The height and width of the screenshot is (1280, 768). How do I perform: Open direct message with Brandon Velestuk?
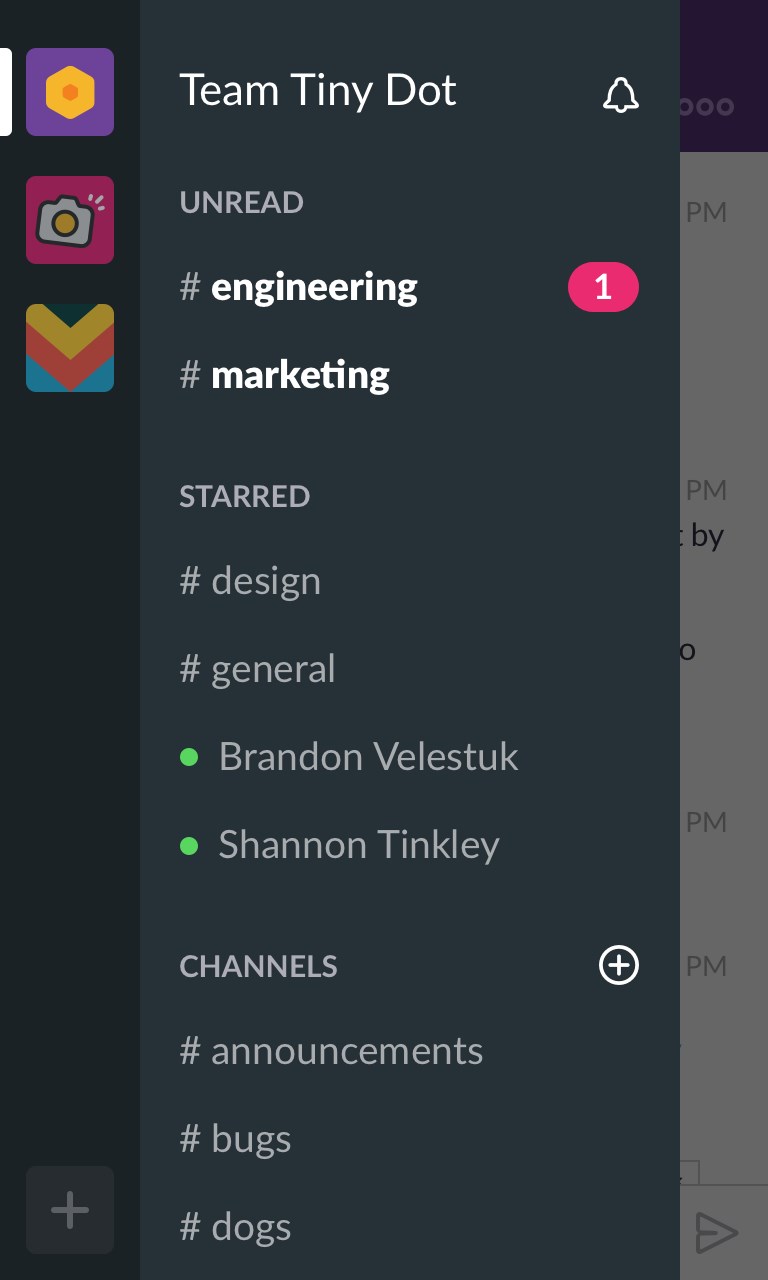click(x=368, y=757)
